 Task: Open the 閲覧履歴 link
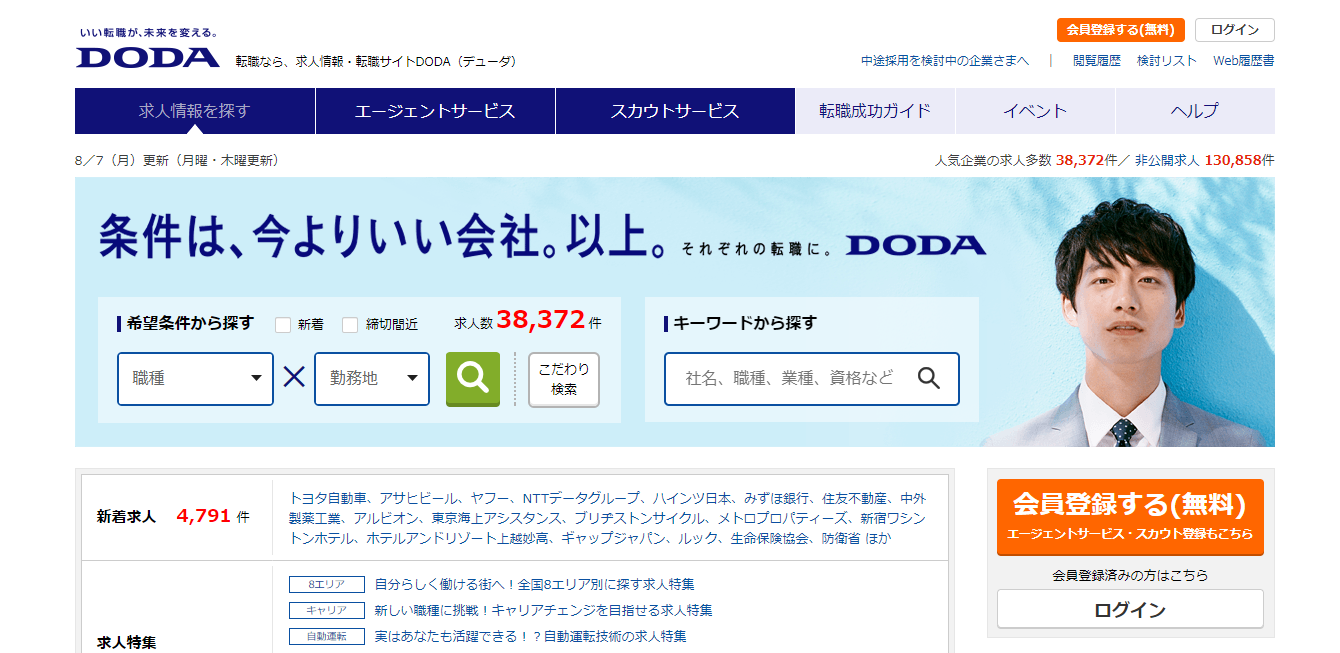pos(1096,61)
